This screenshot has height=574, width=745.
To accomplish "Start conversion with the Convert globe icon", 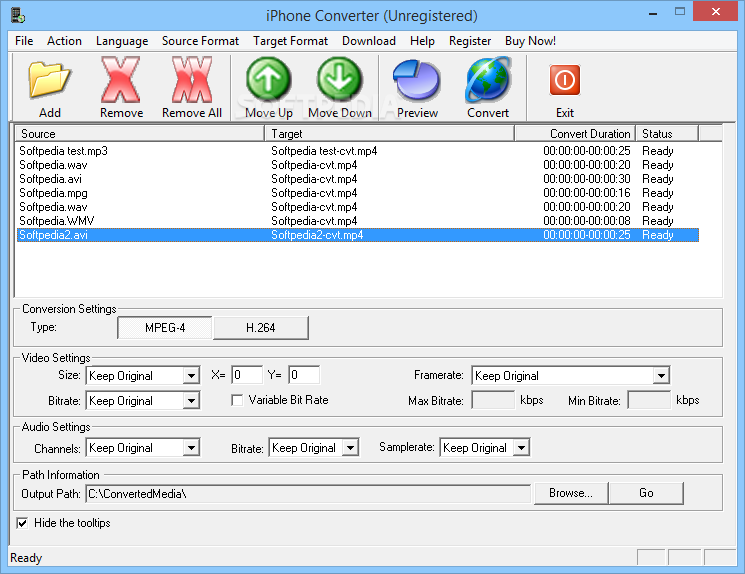I will tap(488, 80).
